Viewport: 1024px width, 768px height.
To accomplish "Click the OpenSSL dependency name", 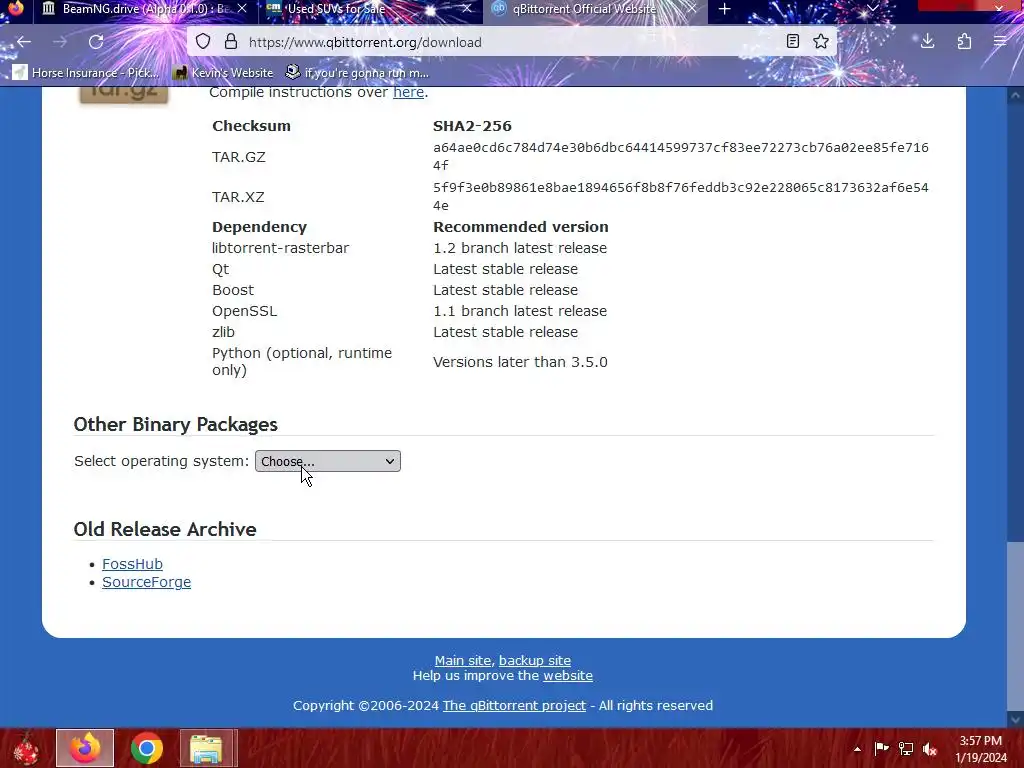I will [x=244, y=311].
